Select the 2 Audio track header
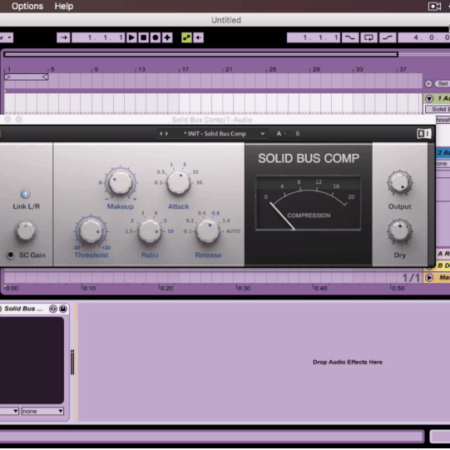This screenshot has height=450, width=450. point(443,153)
